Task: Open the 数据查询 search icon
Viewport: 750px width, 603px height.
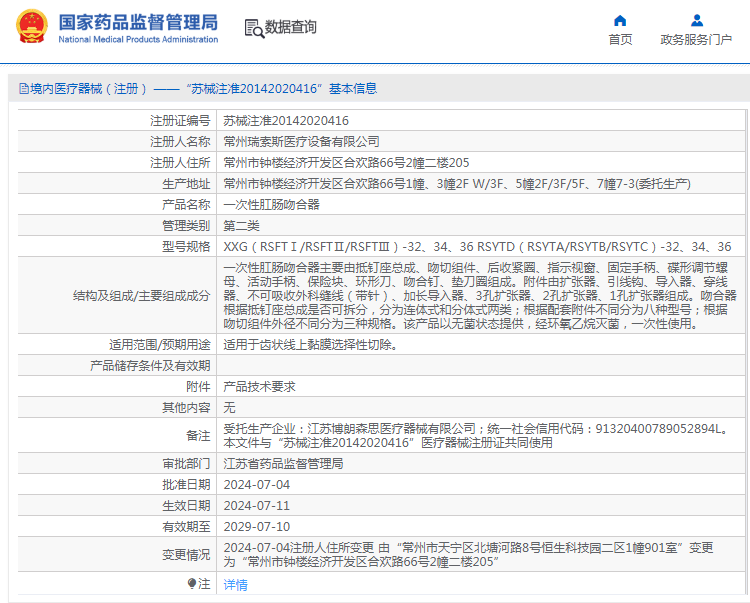Action: [x=254, y=29]
